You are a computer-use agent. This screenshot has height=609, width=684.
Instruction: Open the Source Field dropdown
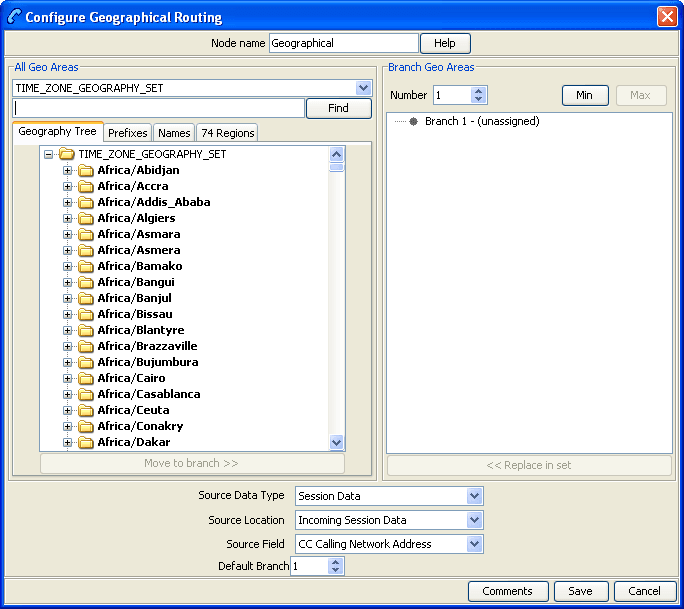(x=474, y=544)
